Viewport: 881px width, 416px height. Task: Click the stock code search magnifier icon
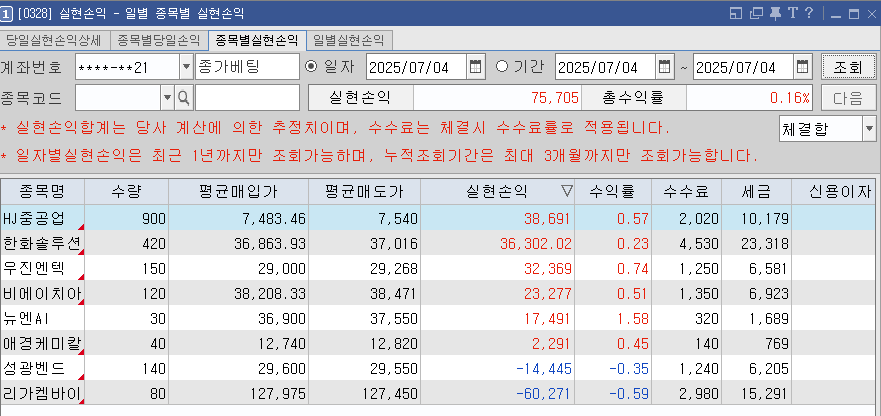(183, 98)
